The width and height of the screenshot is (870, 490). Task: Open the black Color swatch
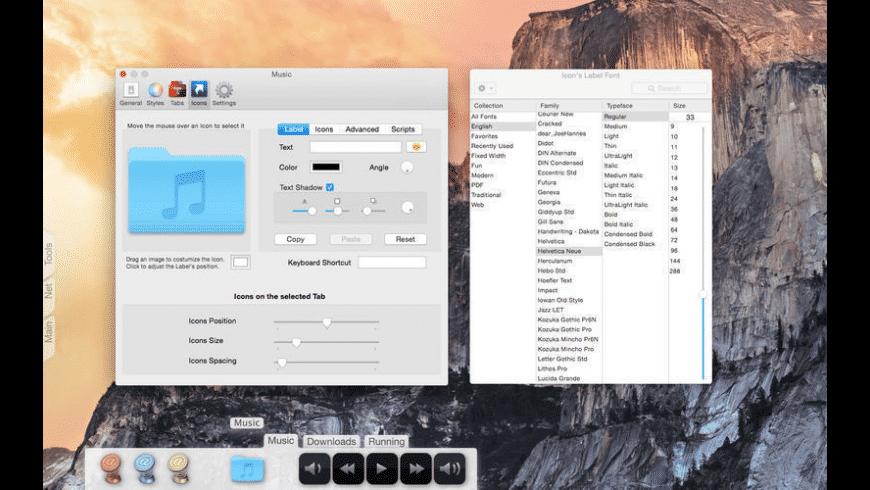[326, 167]
